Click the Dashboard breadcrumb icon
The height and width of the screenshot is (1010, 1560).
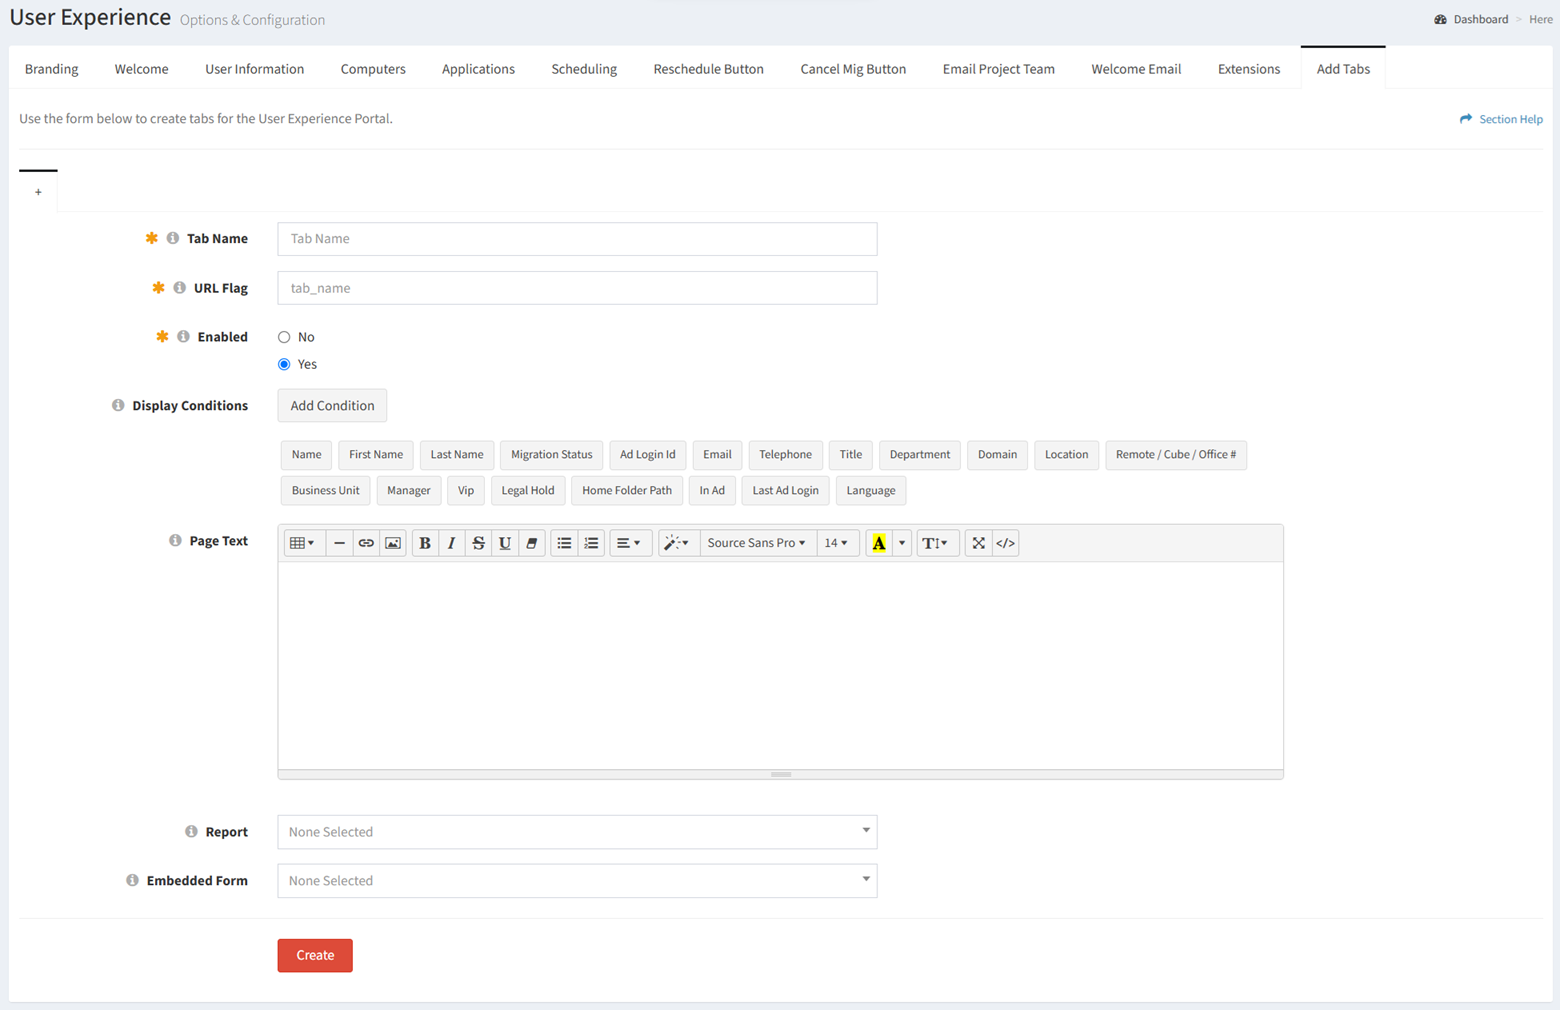pyautogui.click(x=1440, y=19)
